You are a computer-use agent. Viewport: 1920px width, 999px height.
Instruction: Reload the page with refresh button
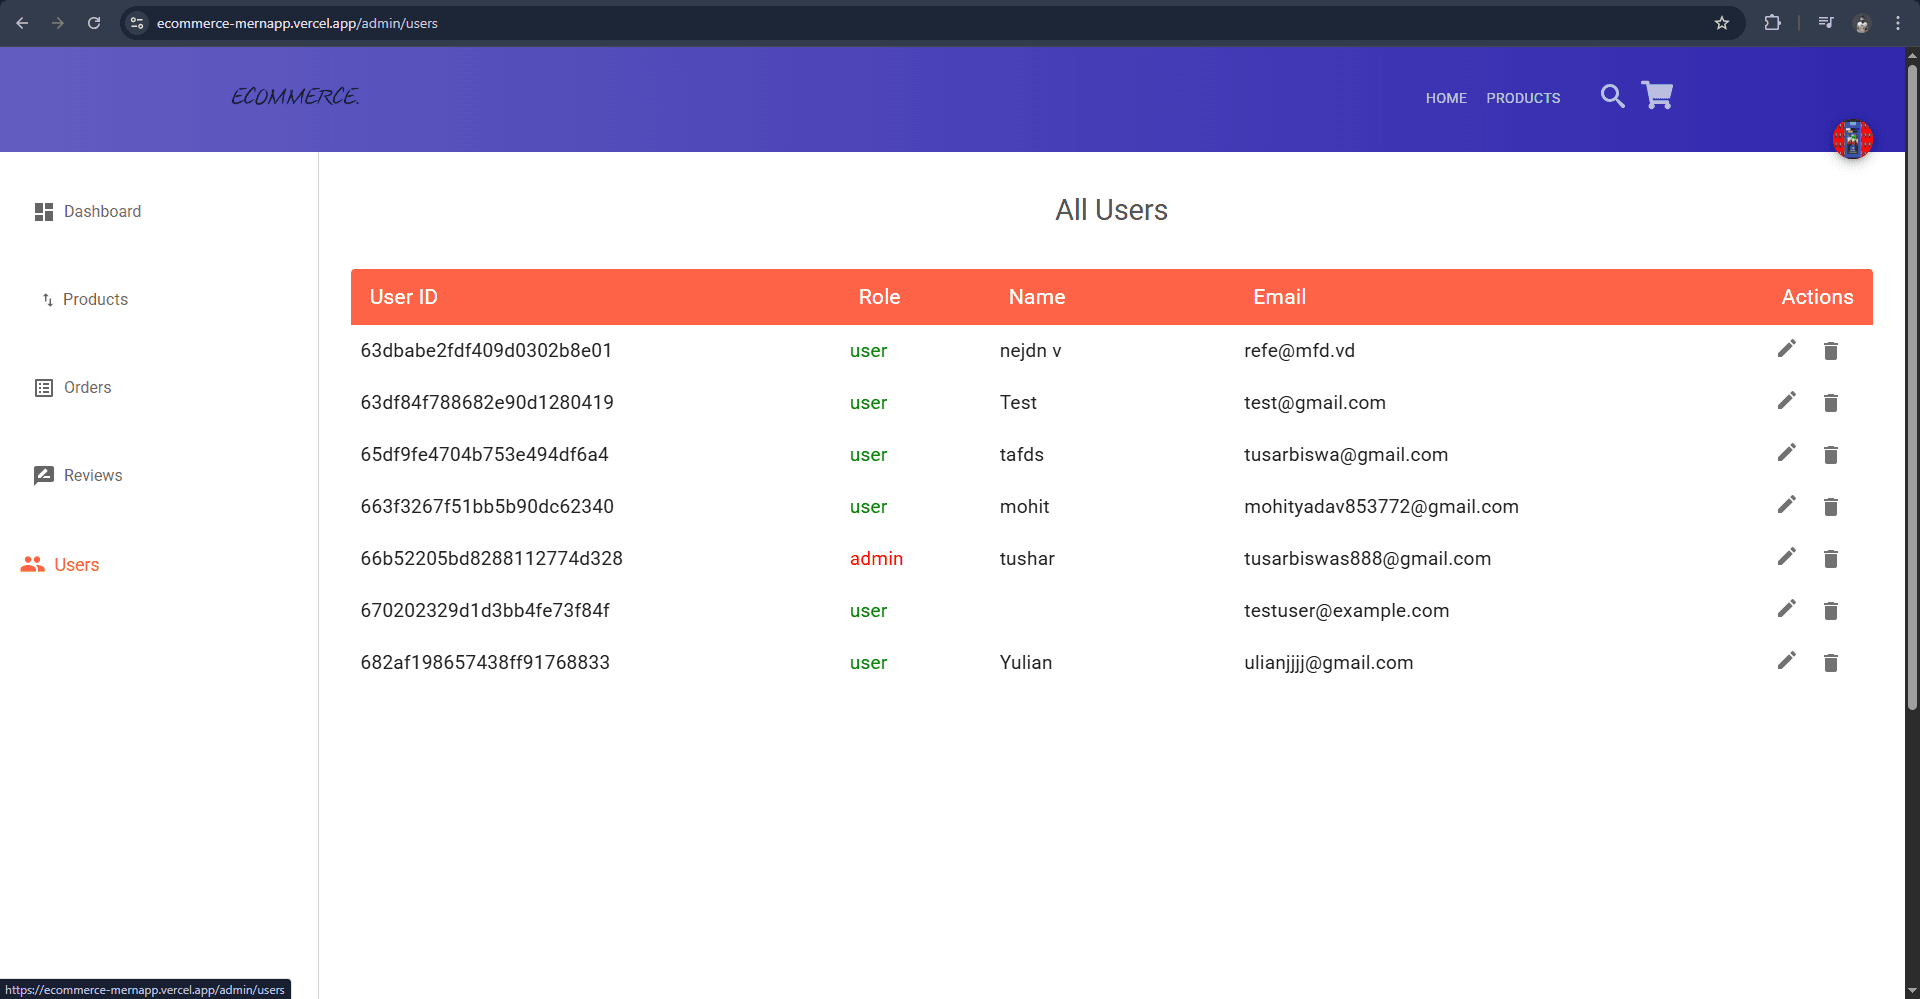pyautogui.click(x=94, y=22)
